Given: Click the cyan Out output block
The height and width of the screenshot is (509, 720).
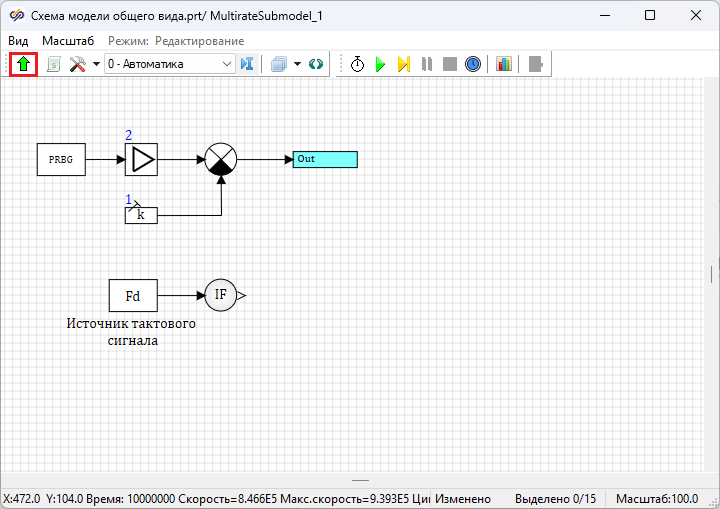Looking at the screenshot, I should tap(324, 159).
